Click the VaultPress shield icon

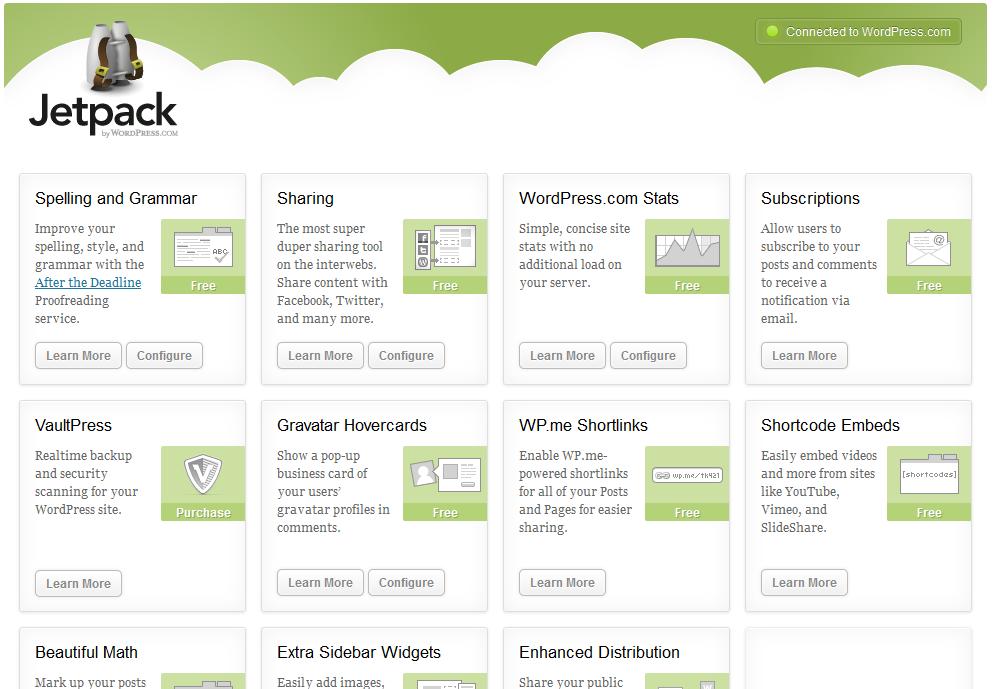pyautogui.click(x=203, y=474)
